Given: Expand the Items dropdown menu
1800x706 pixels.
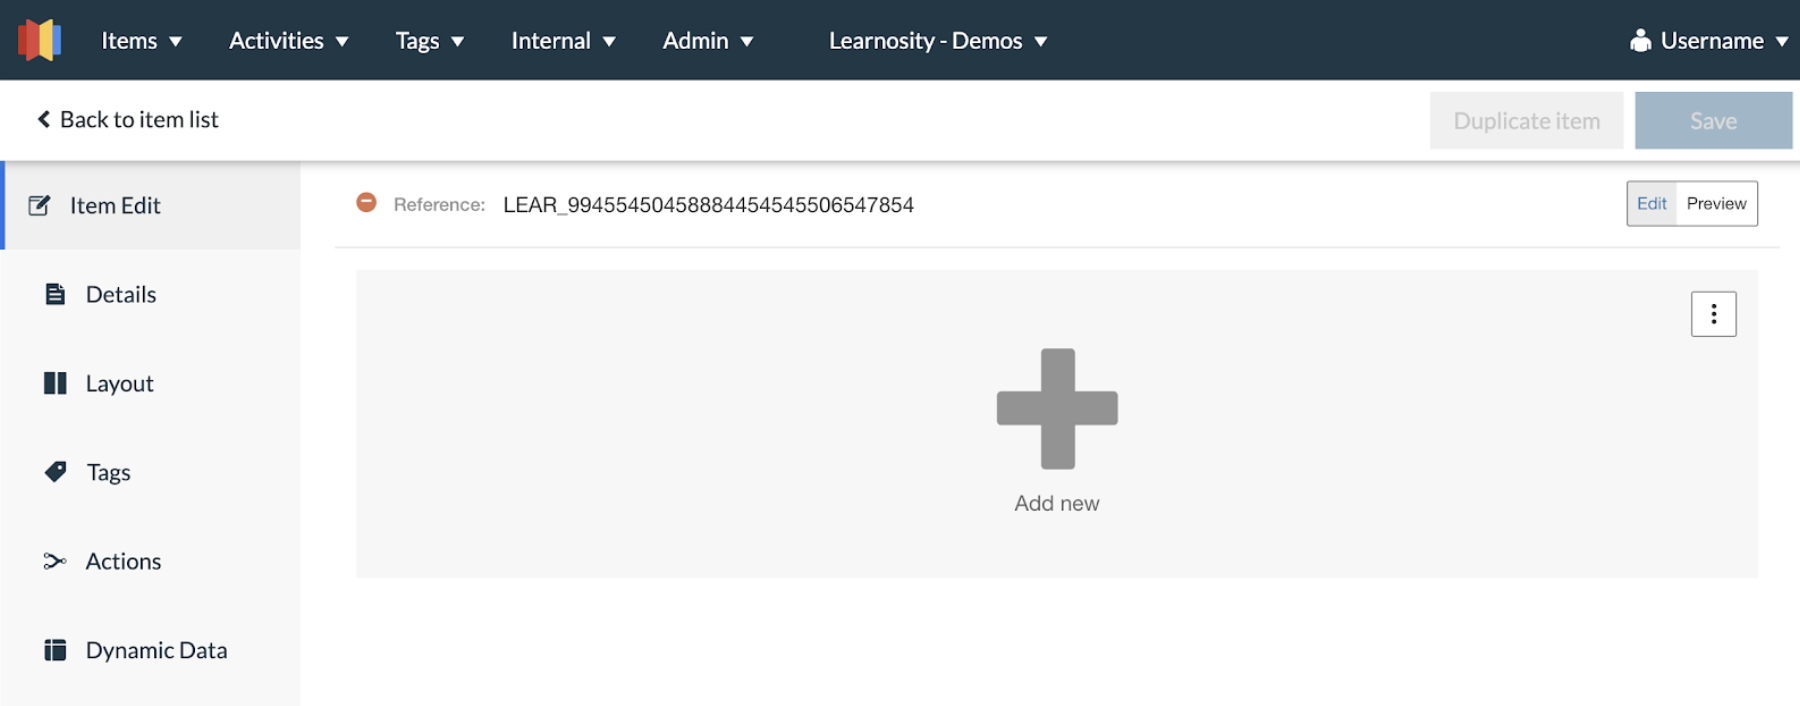Looking at the screenshot, I should (x=141, y=41).
